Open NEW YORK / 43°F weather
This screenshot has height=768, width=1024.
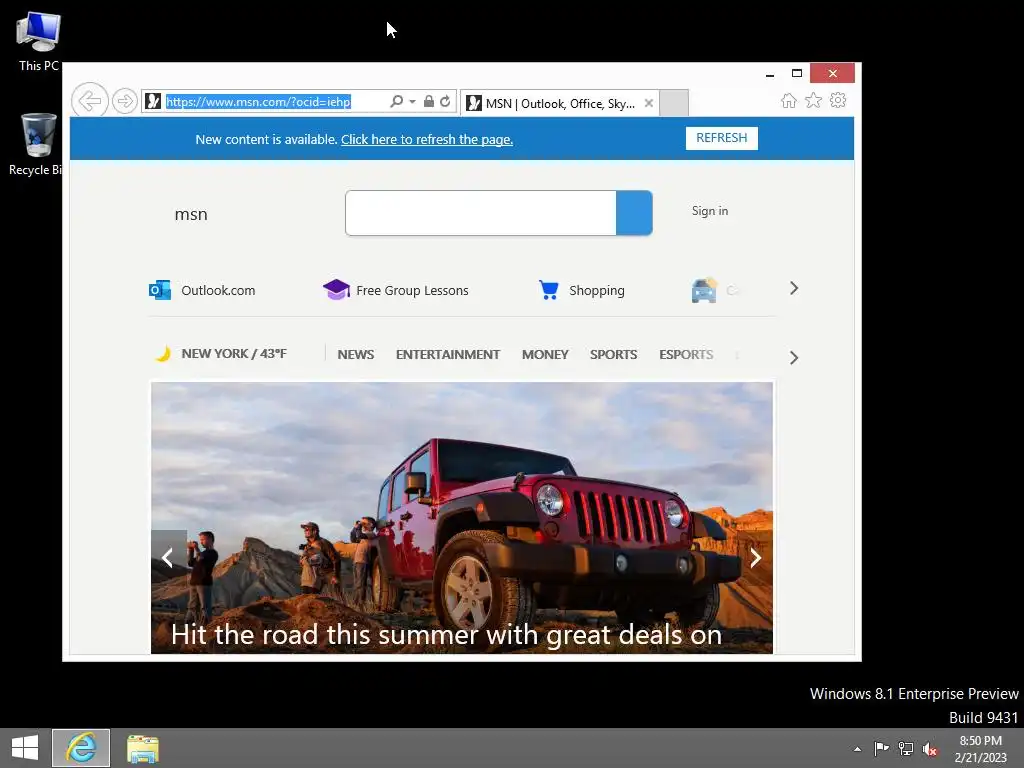click(x=234, y=353)
